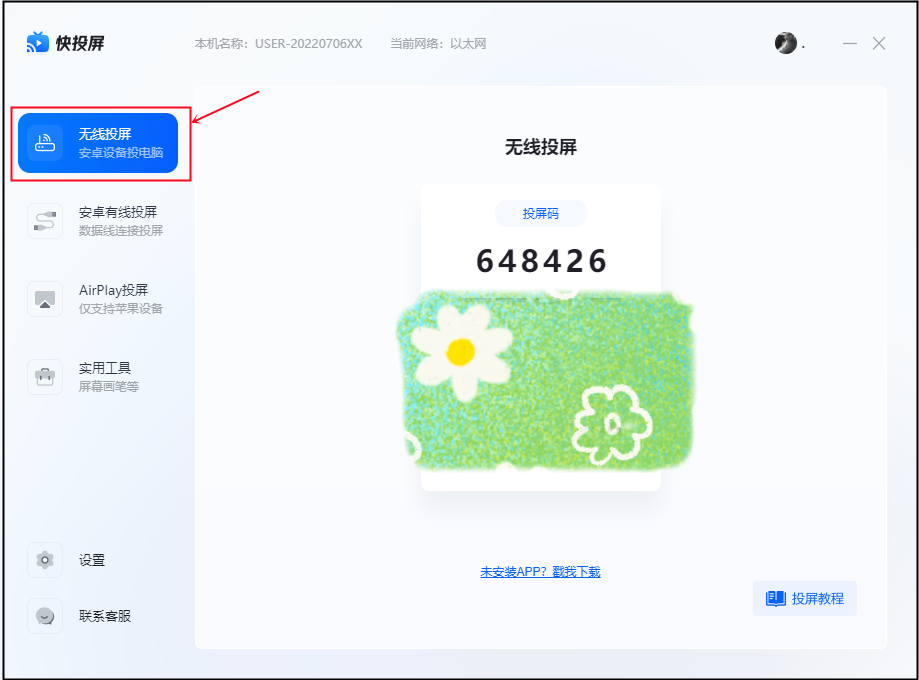Click the 未安装APP?戳我下载 link
Viewport: 919px width, 680px height.
point(540,572)
